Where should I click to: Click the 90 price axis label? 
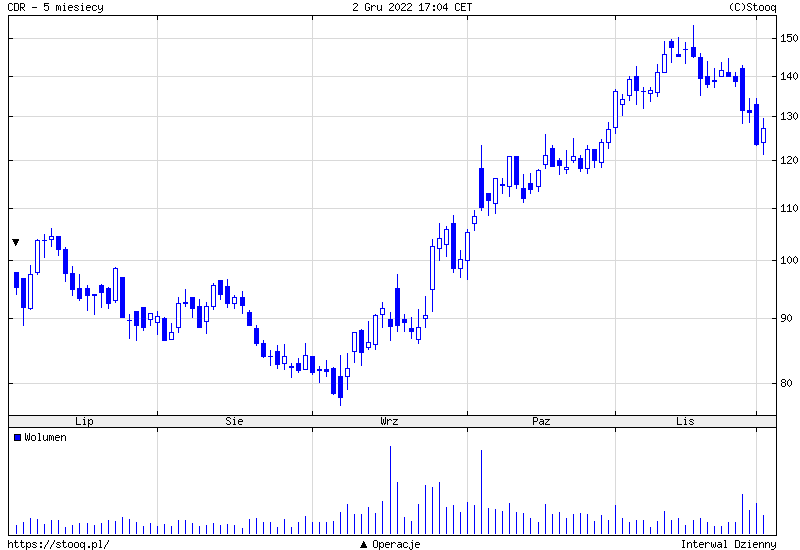786,319
